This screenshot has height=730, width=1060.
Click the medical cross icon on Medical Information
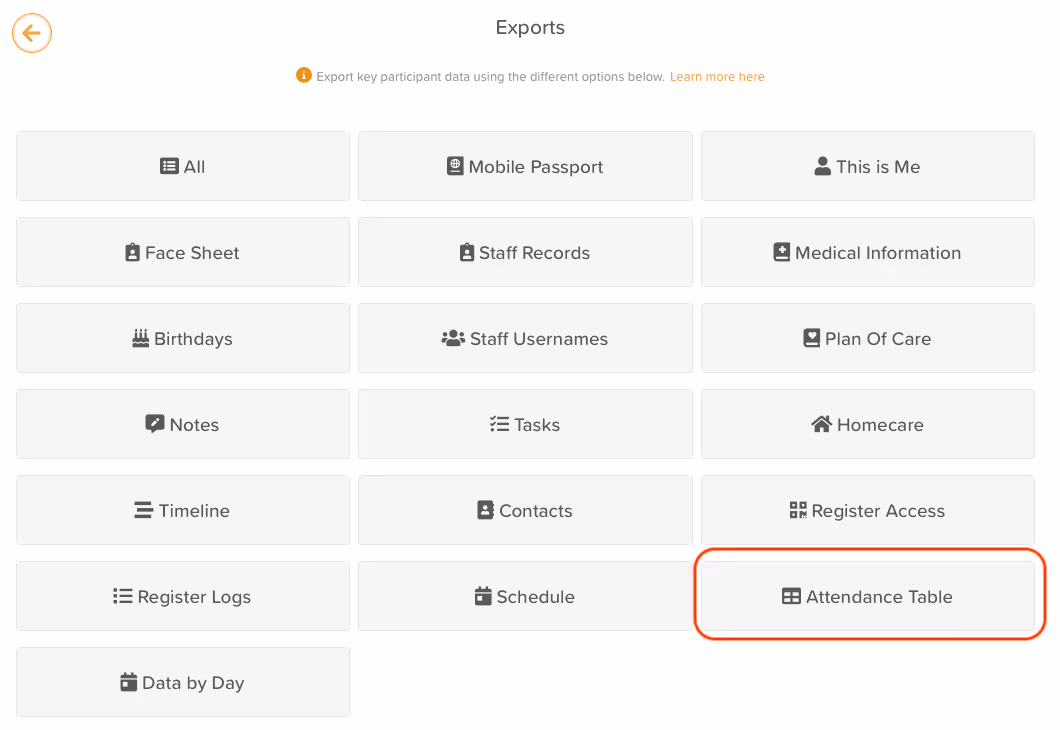coord(781,252)
